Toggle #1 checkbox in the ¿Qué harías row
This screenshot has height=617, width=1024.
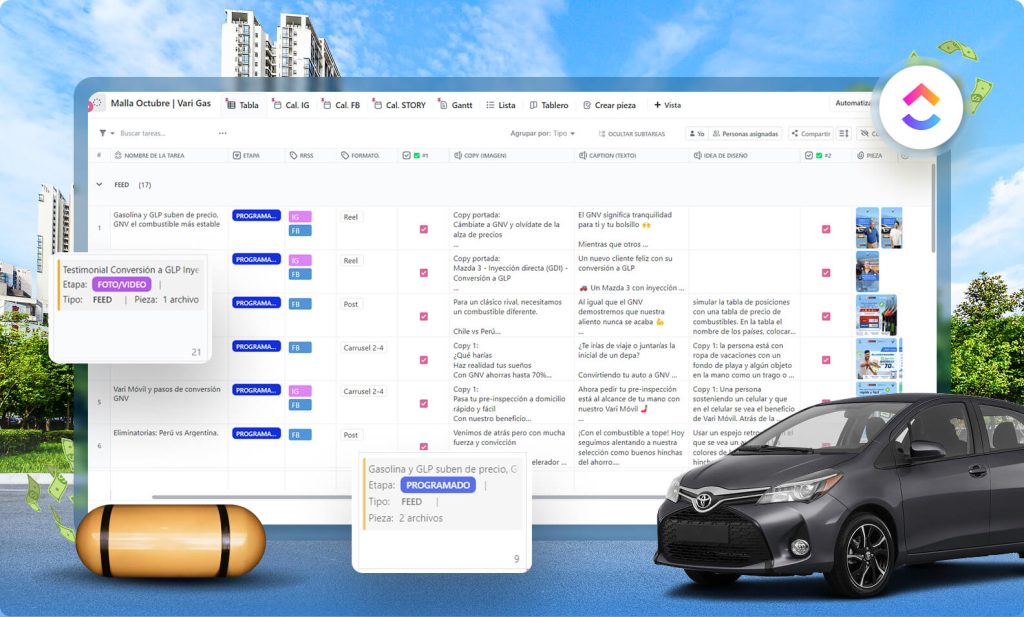tap(424, 360)
